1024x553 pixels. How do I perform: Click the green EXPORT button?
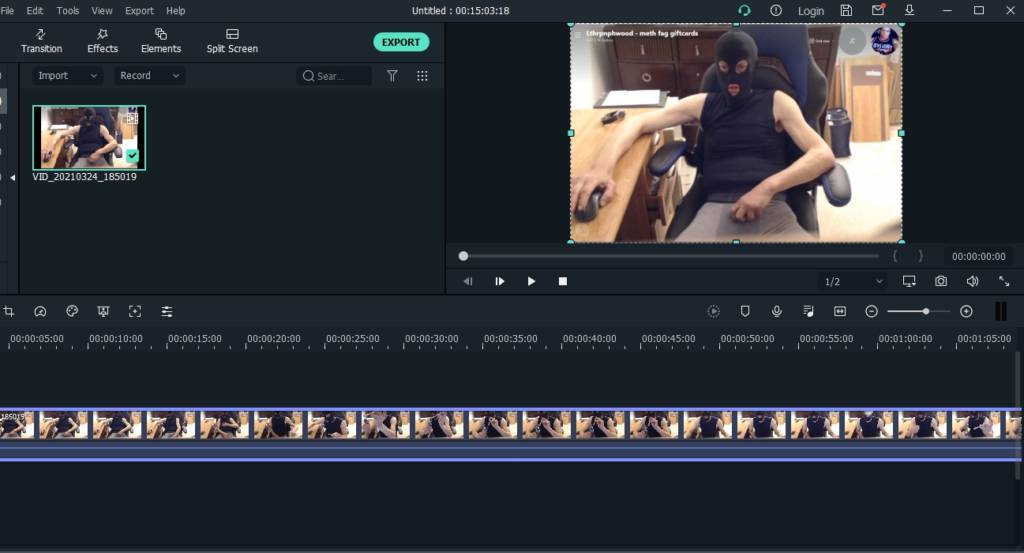(x=401, y=42)
